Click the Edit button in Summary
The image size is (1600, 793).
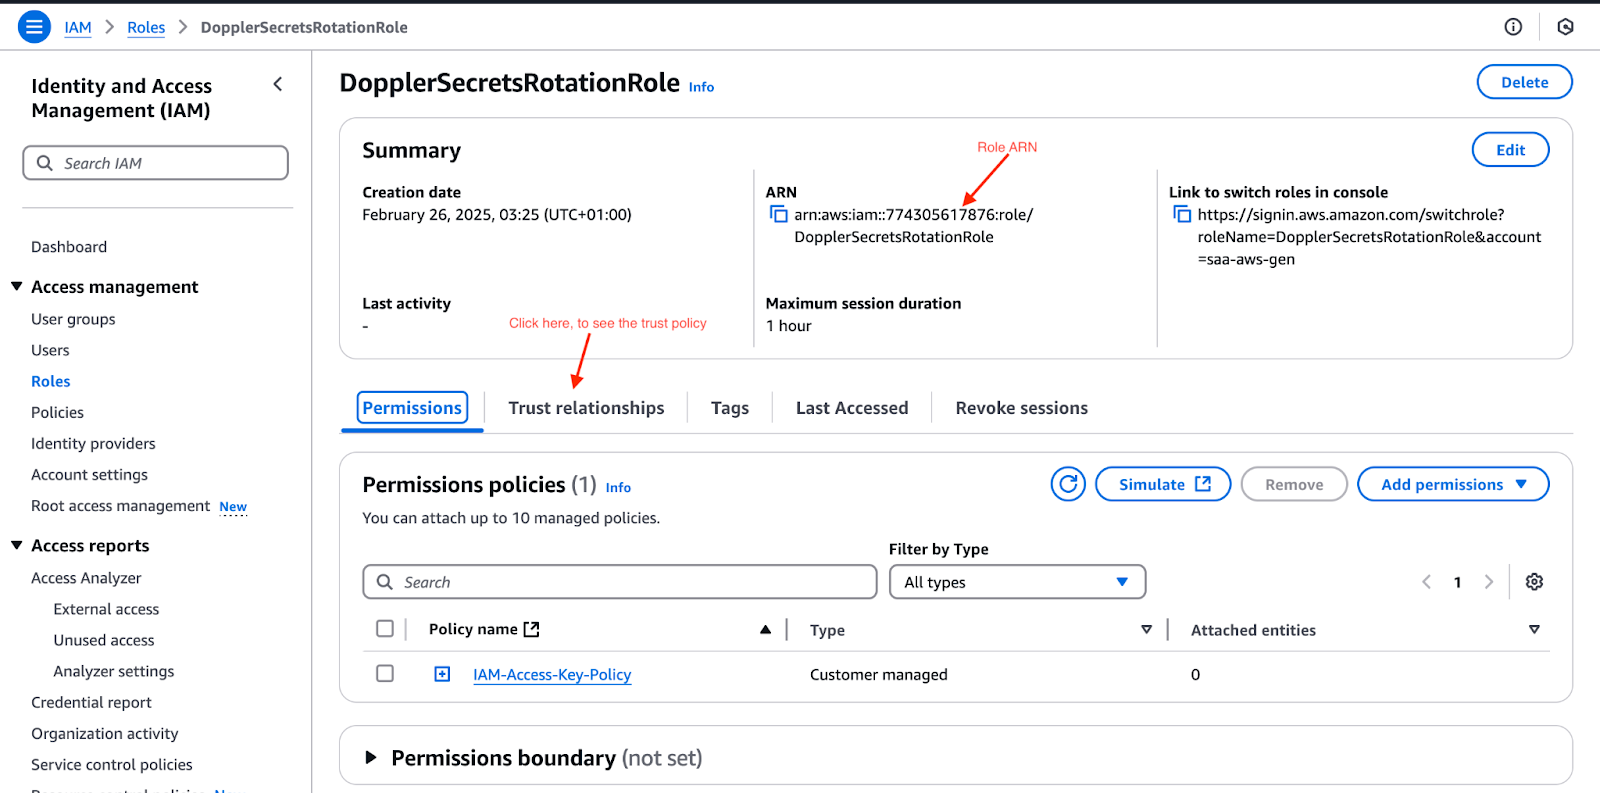pos(1510,150)
